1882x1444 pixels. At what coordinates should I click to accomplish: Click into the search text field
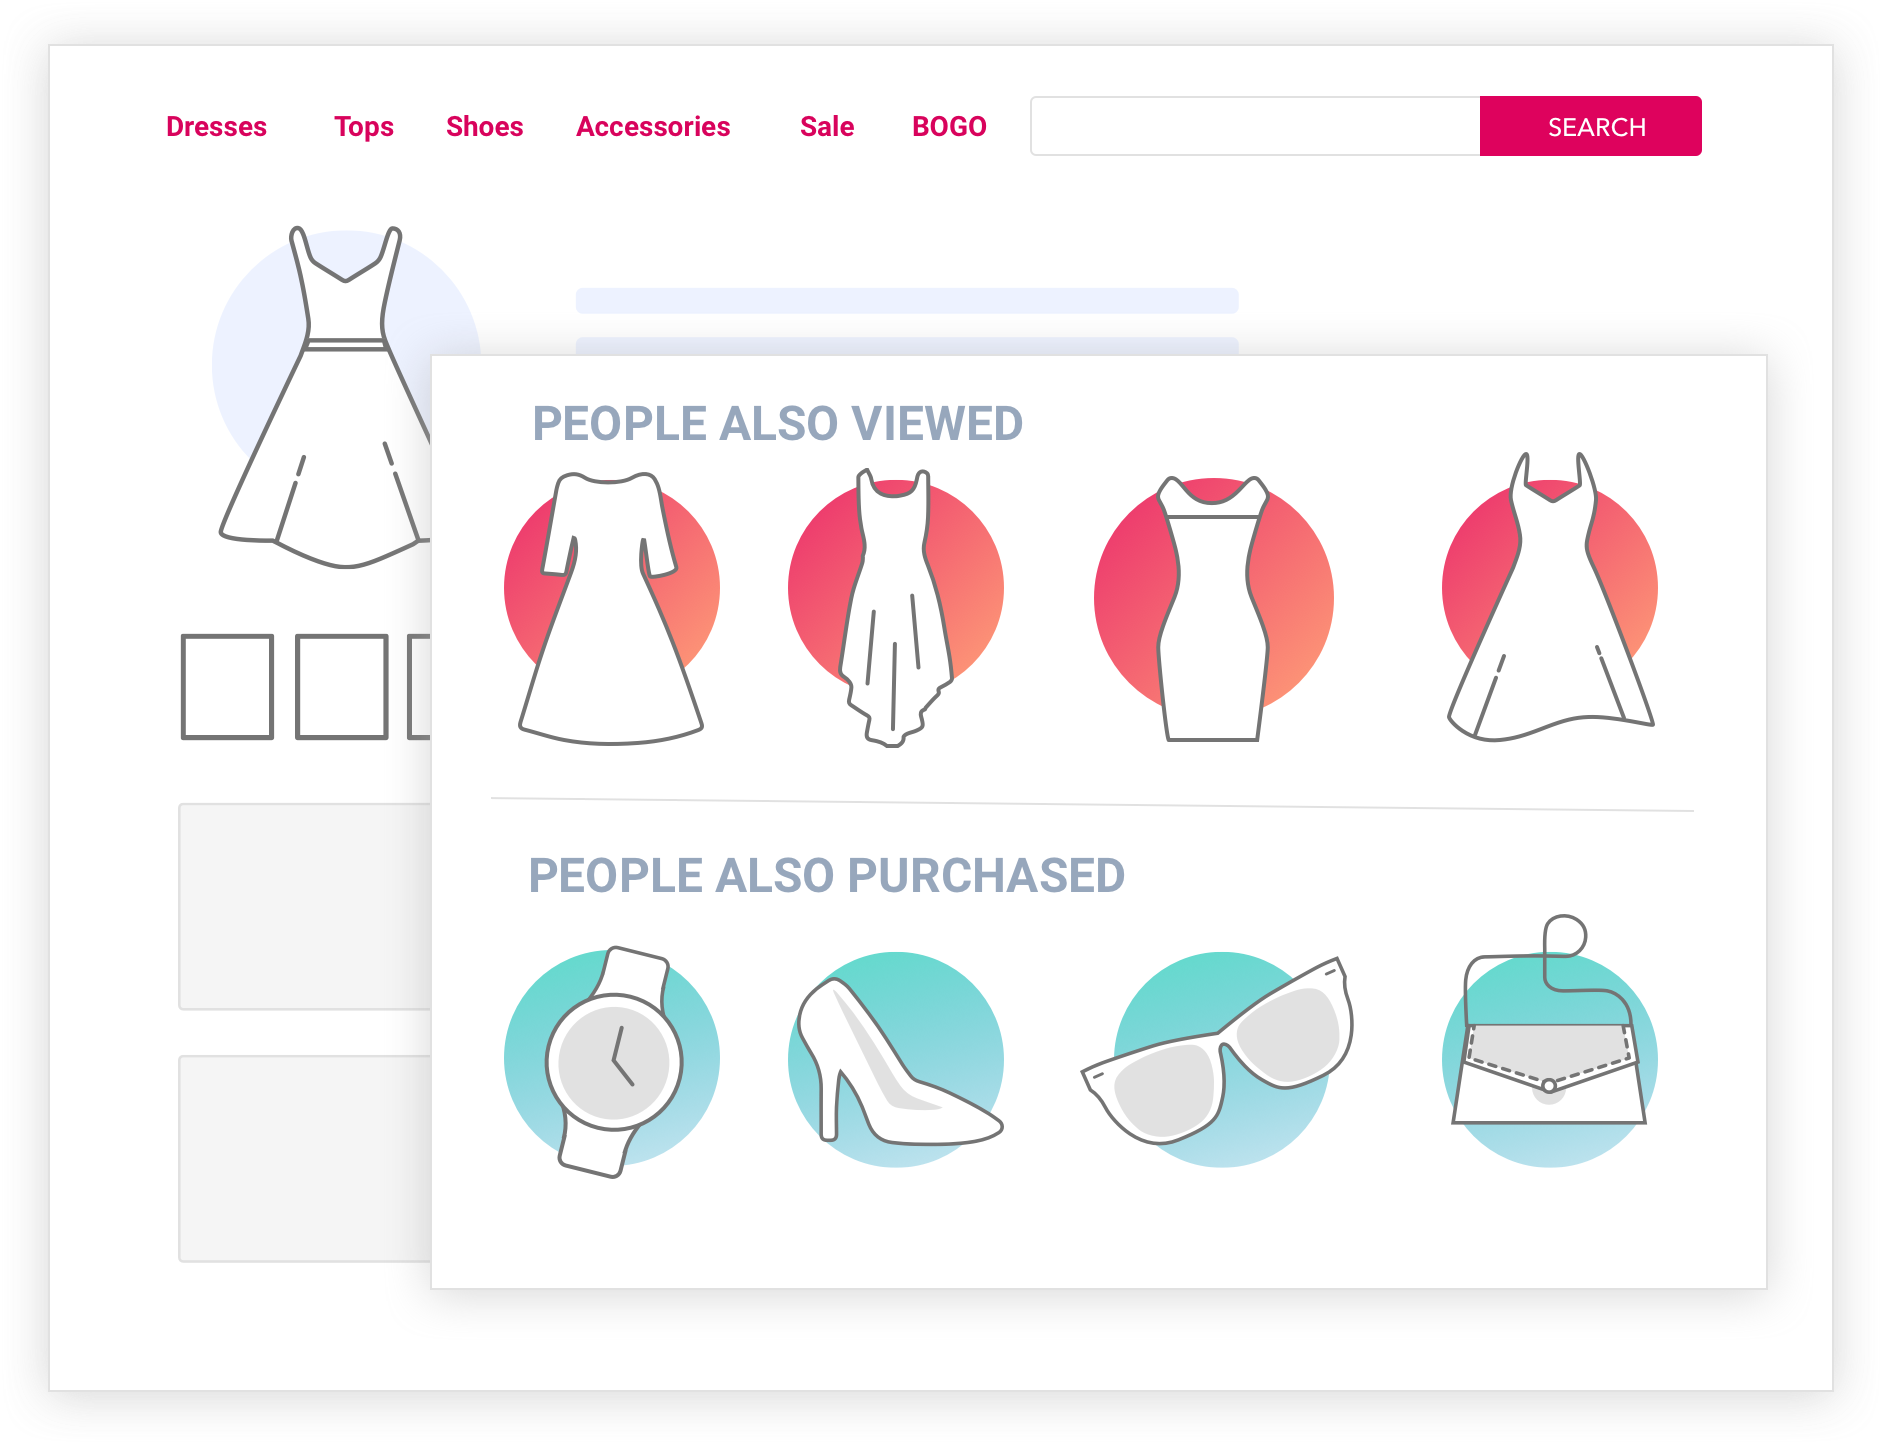coord(1255,126)
